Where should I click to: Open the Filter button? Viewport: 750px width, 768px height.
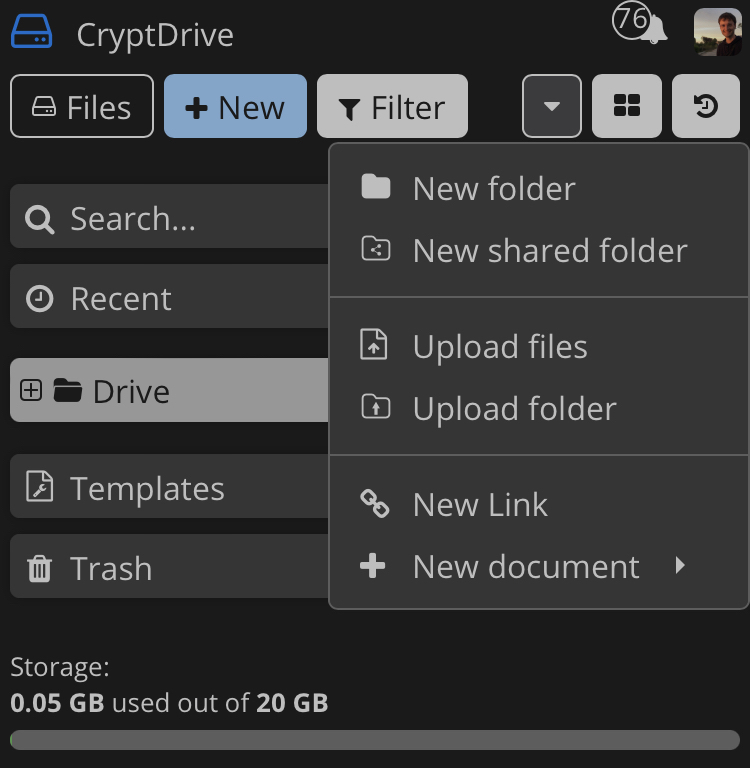click(x=392, y=106)
